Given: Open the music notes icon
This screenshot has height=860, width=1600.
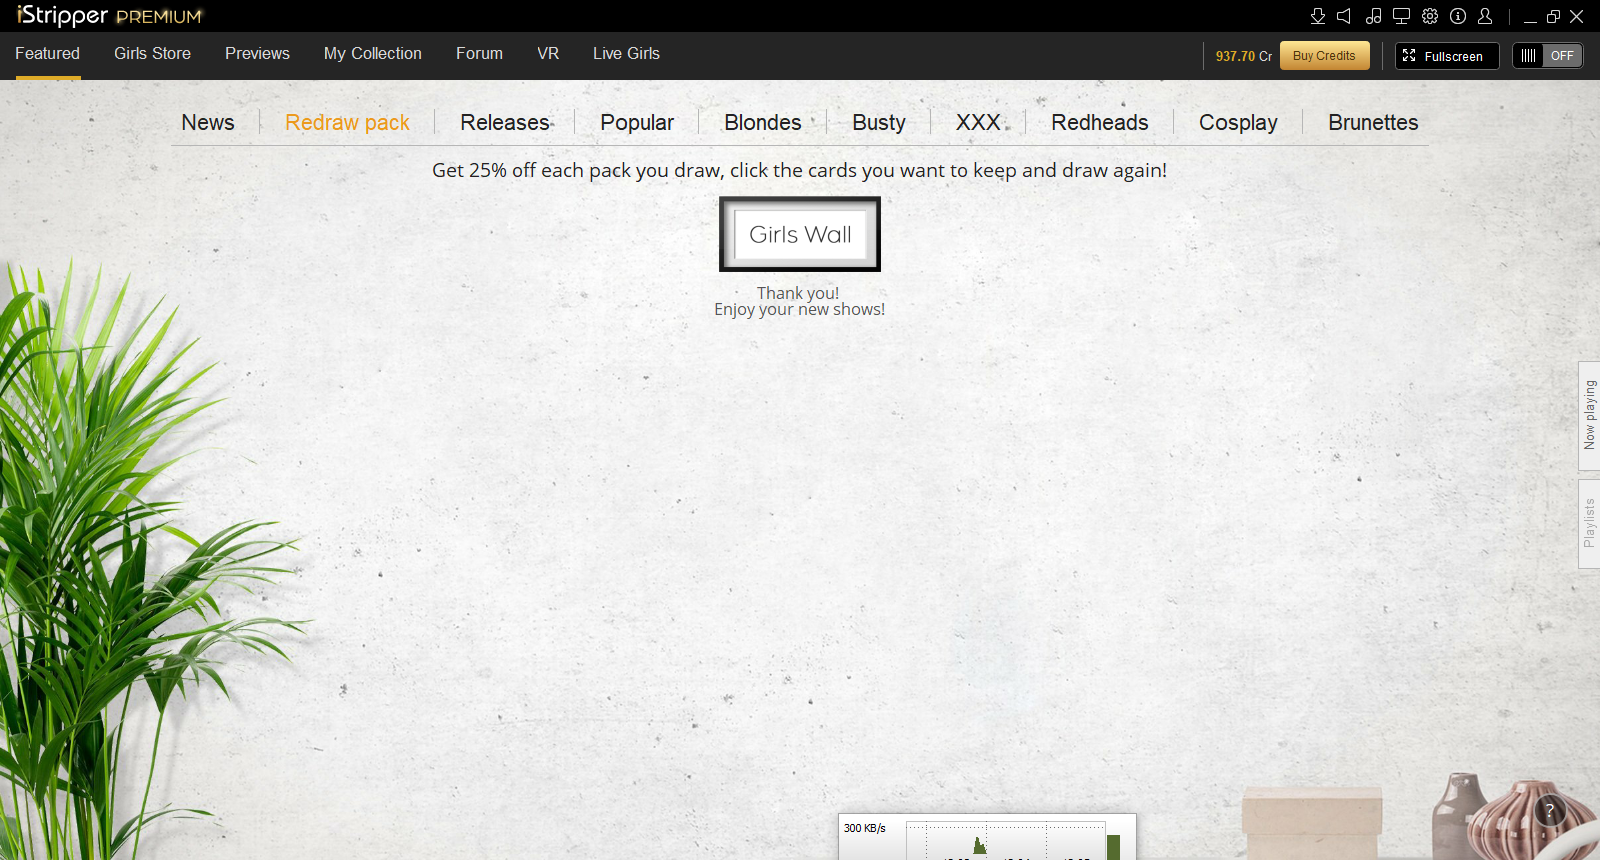Looking at the screenshot, I should tap(1373, 16).
